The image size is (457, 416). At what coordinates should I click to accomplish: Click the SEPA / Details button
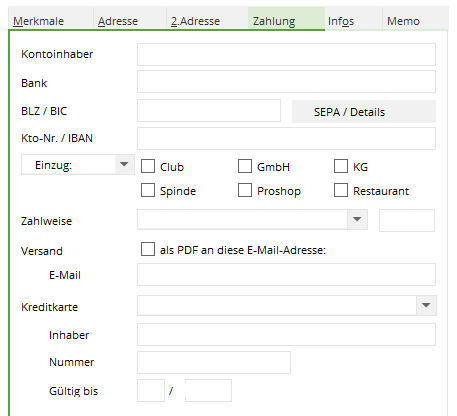pyautogui.click(x=364, y=112)
